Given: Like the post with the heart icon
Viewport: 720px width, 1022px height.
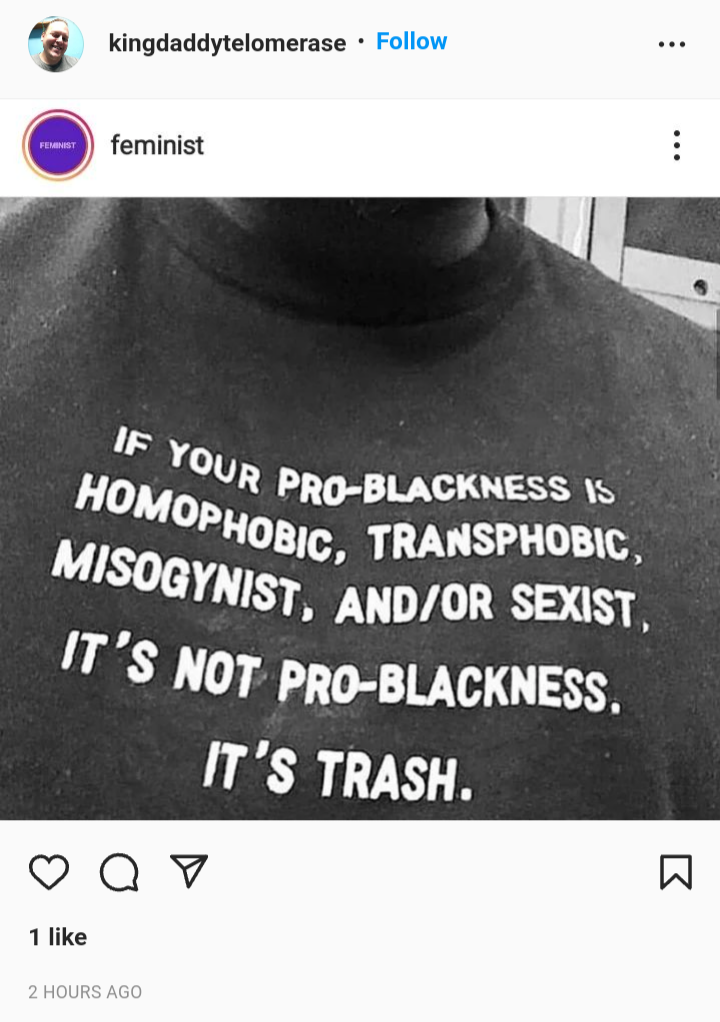Looking at the screenshot, I should pyautogui.click(x=49, y=871).
